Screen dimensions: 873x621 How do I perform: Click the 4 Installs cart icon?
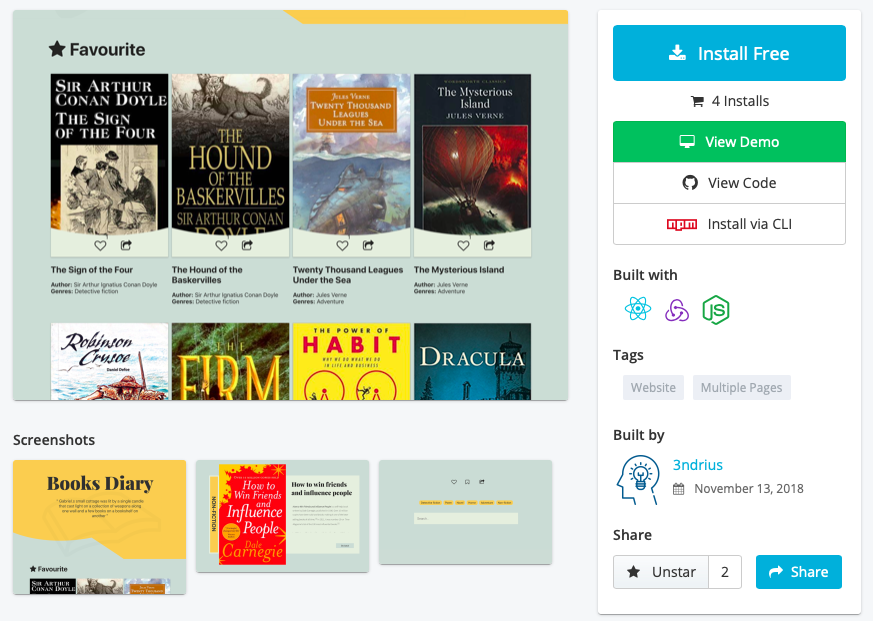click(x=697, y=101)
